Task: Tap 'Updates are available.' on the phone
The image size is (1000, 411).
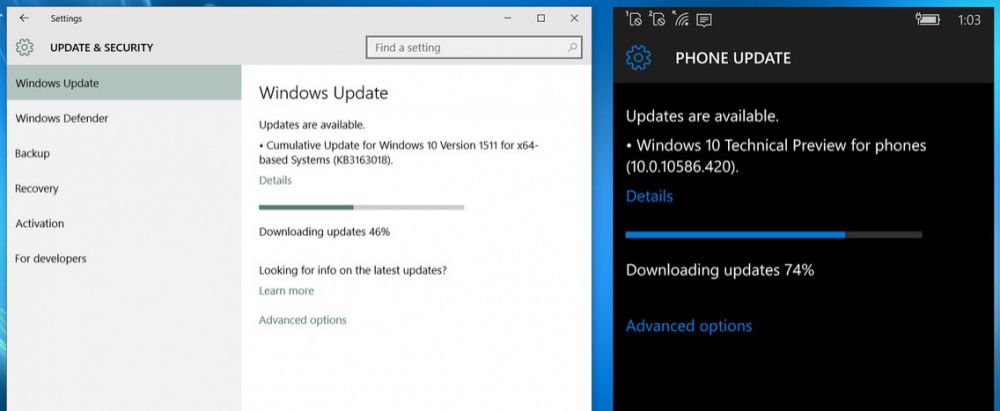Action: pos(702,117)
